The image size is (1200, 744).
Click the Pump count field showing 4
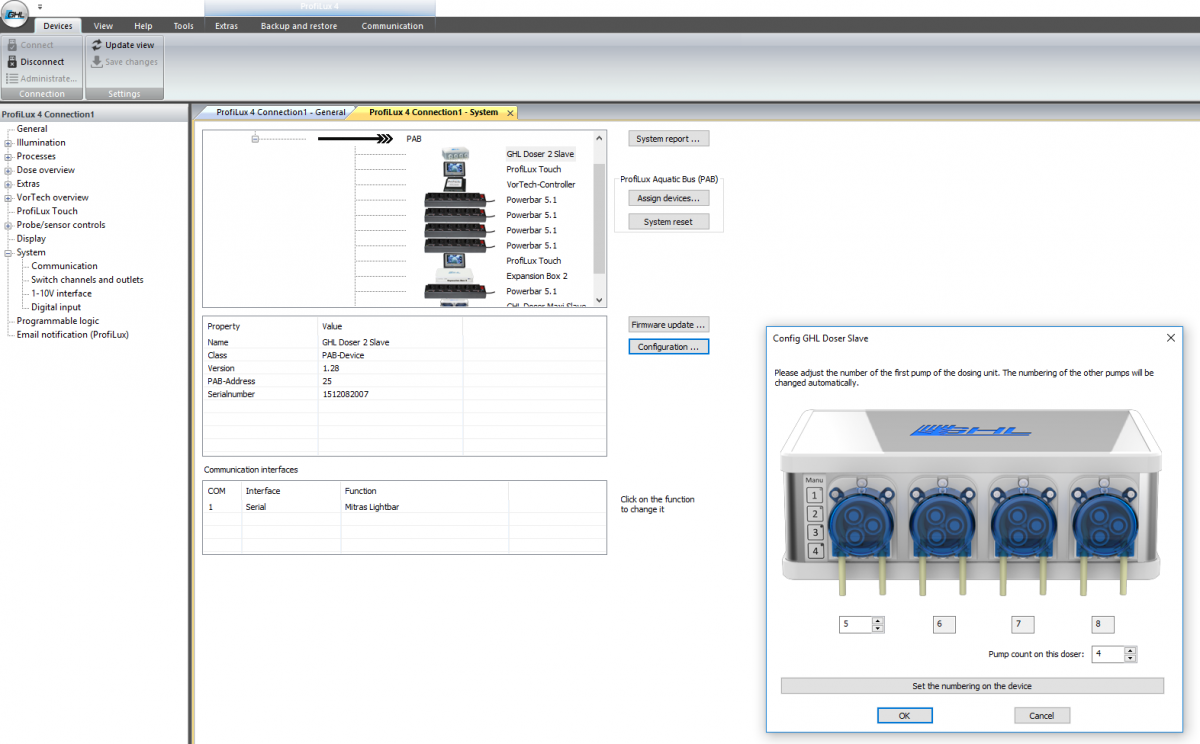click(1108, 655)
